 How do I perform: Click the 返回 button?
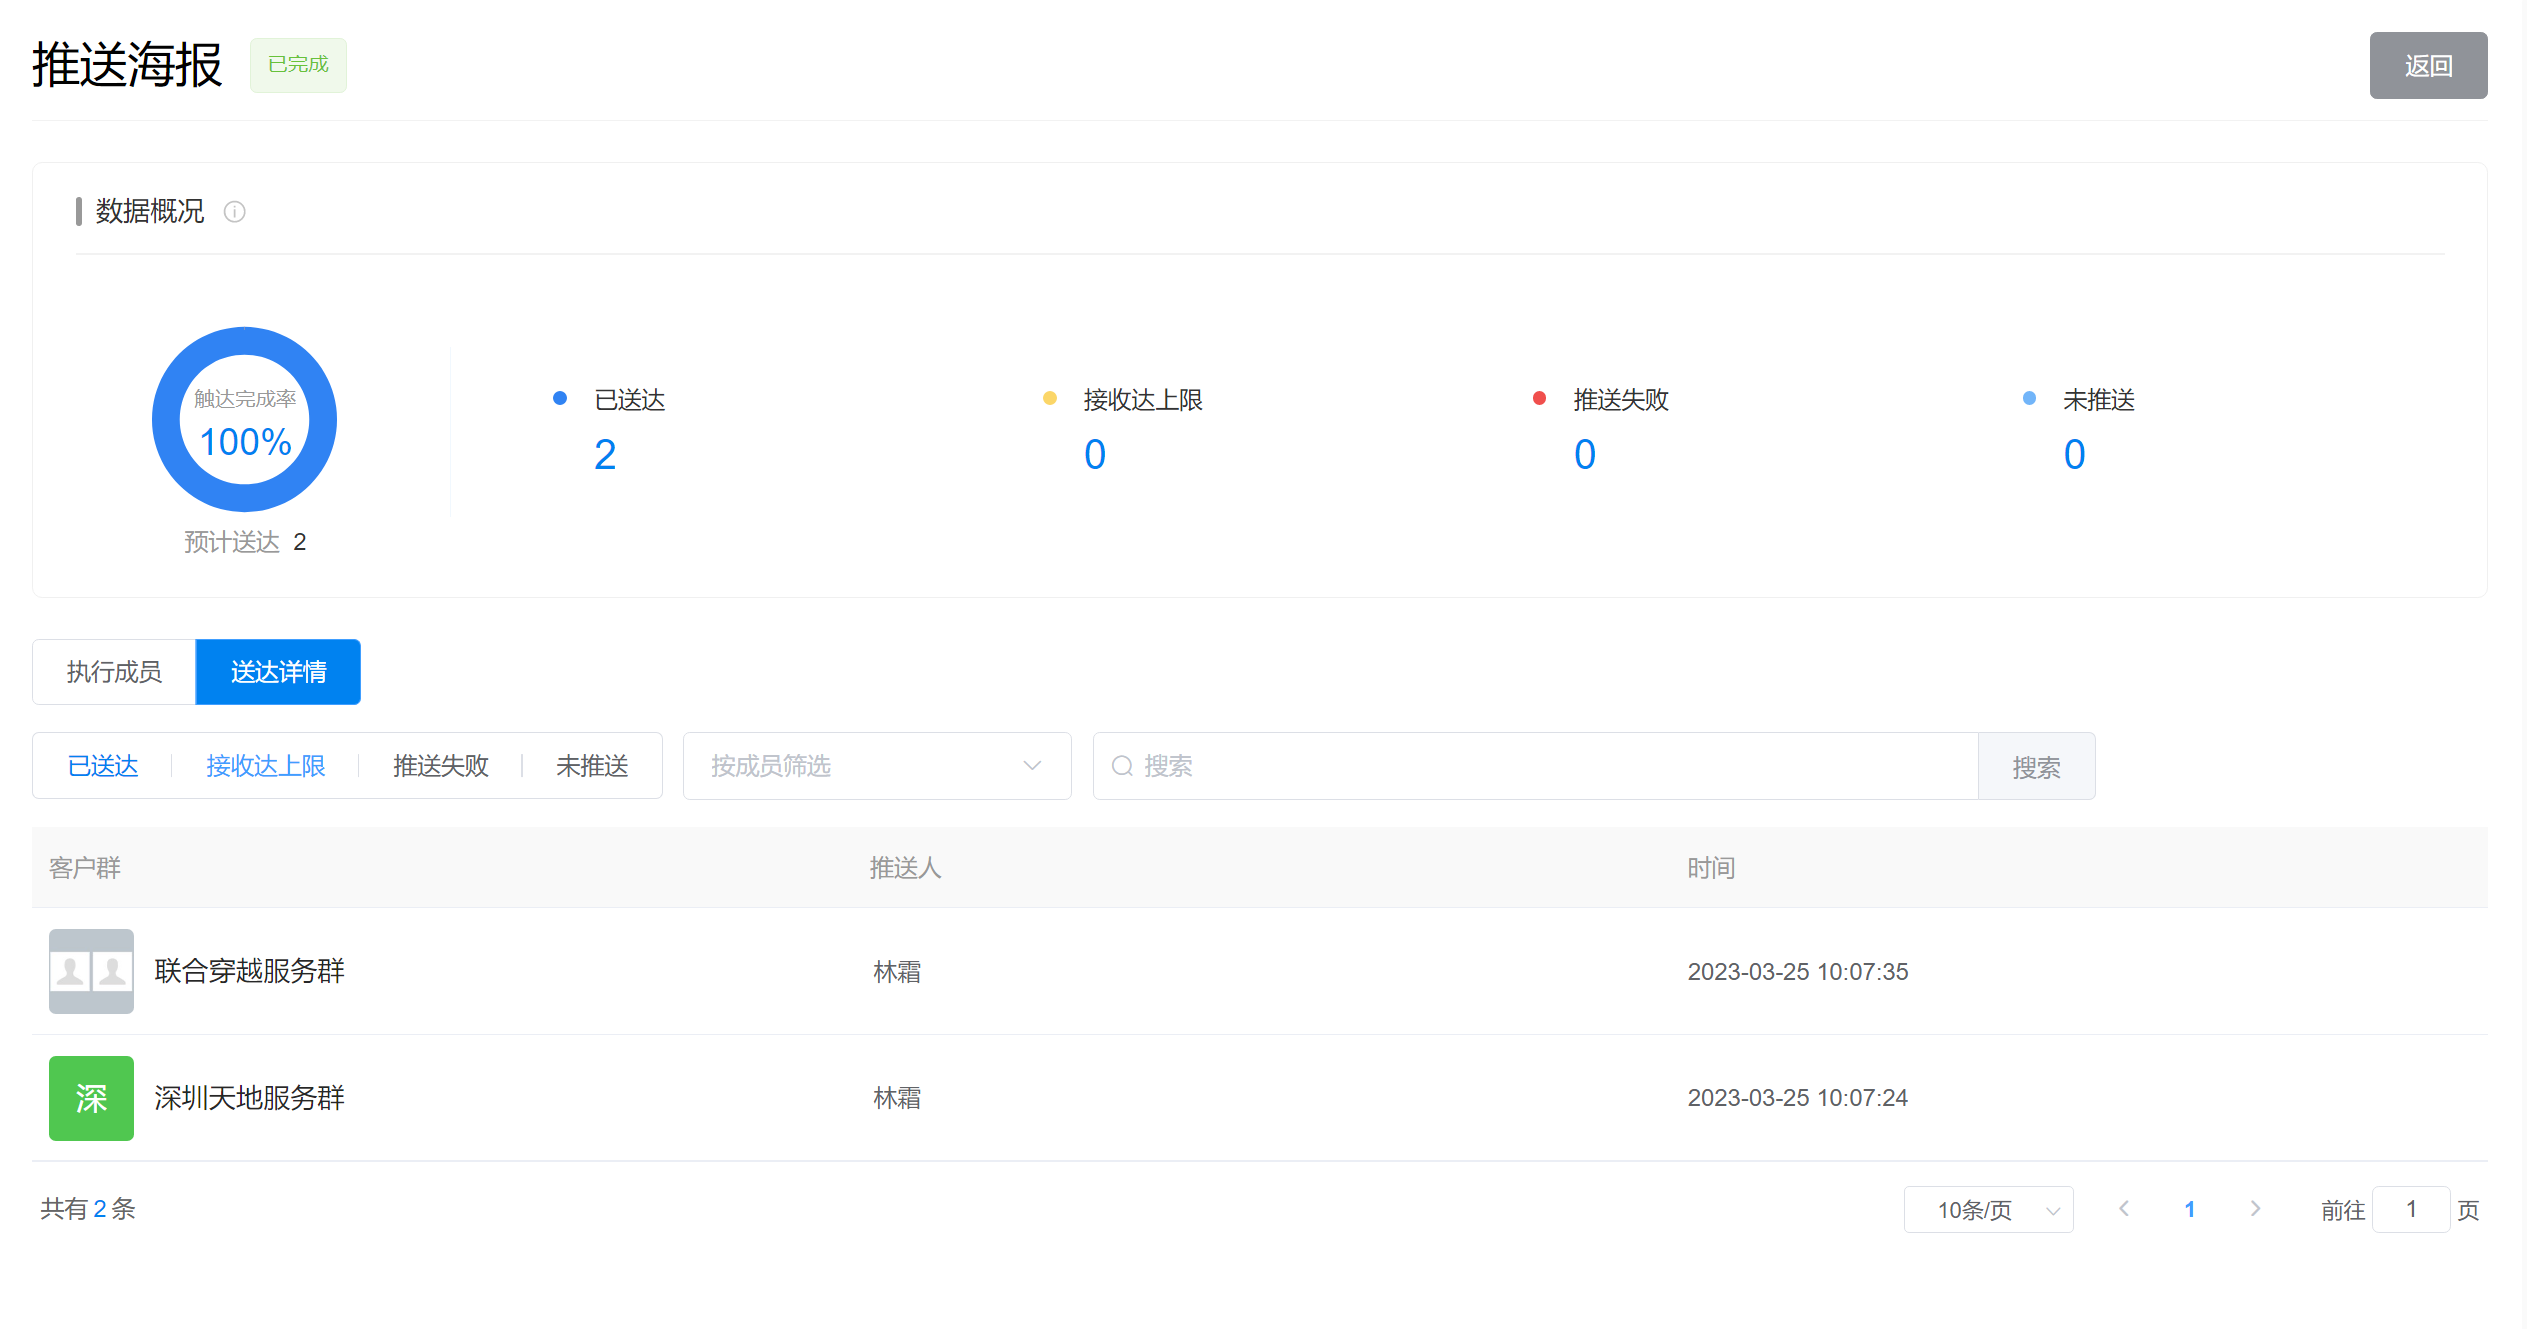point(2427,66)
